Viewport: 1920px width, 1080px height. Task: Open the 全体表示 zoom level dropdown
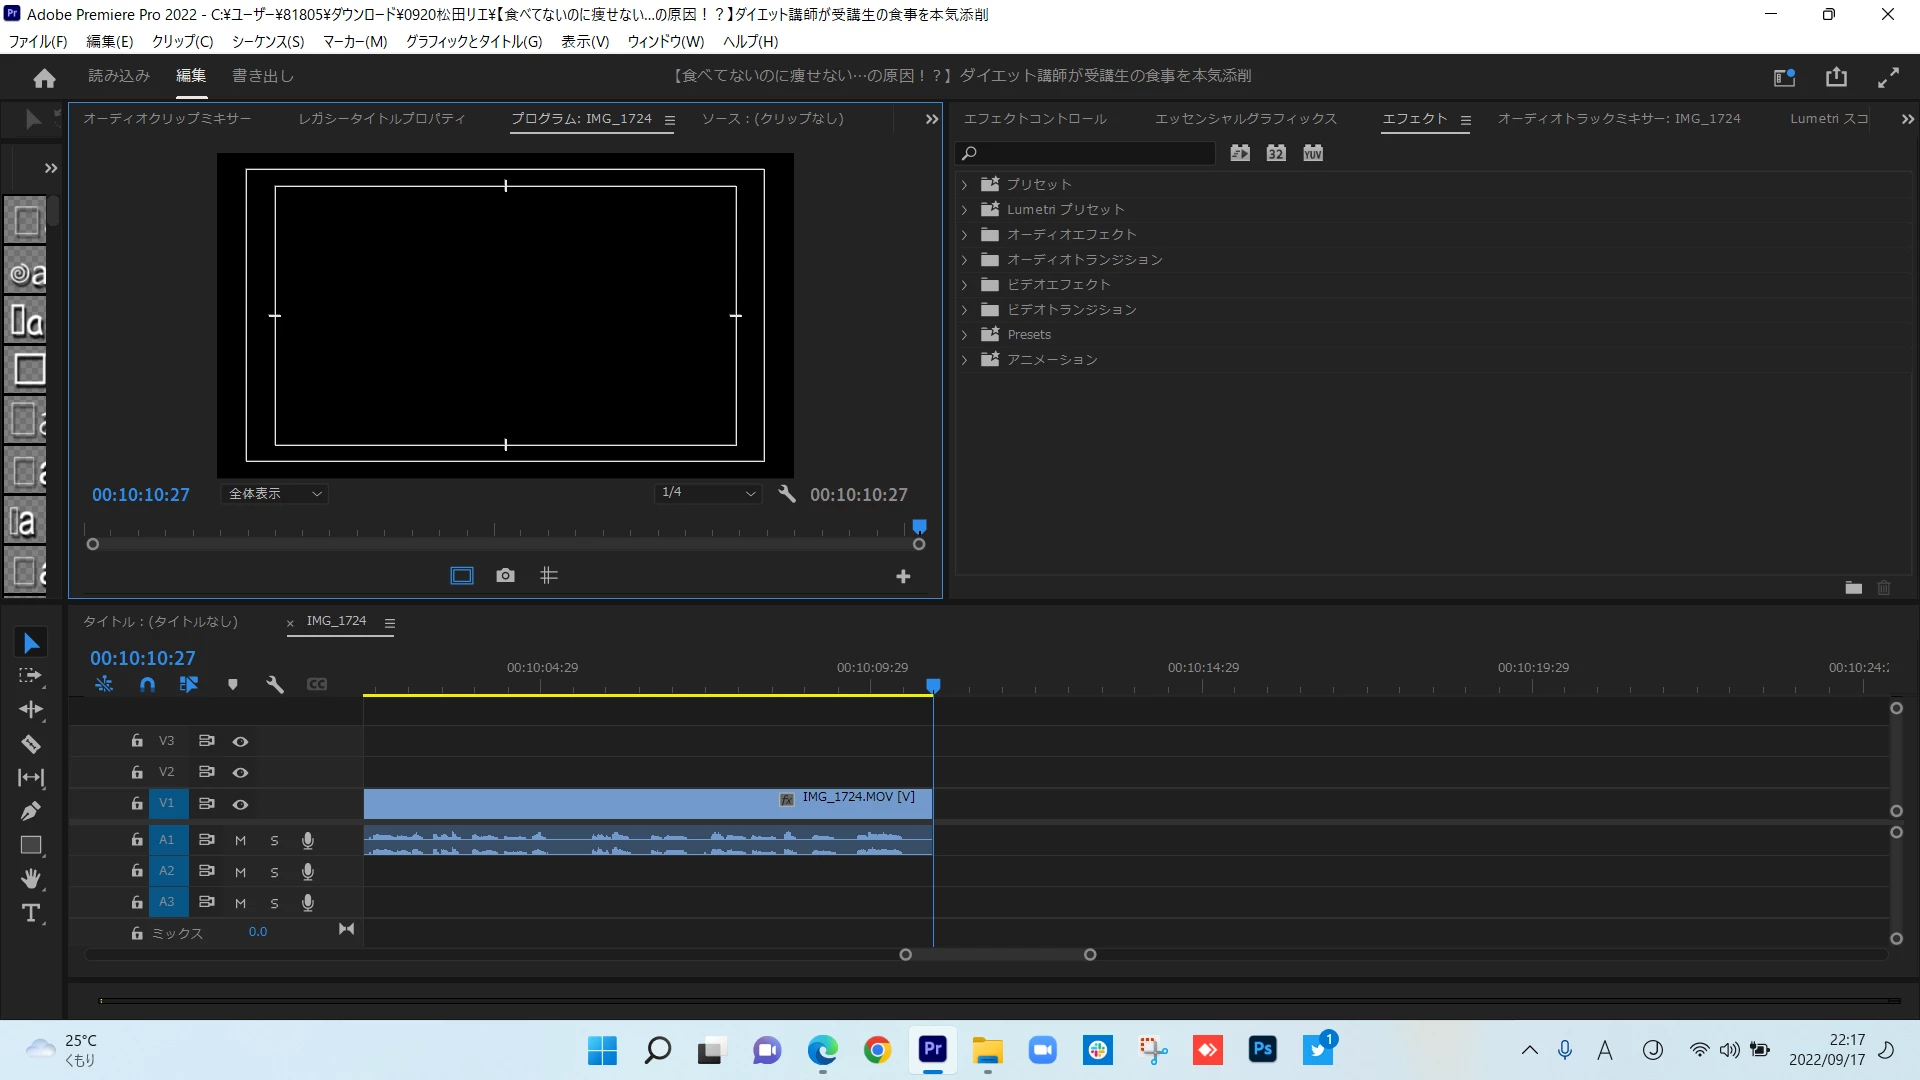point(275,494)
